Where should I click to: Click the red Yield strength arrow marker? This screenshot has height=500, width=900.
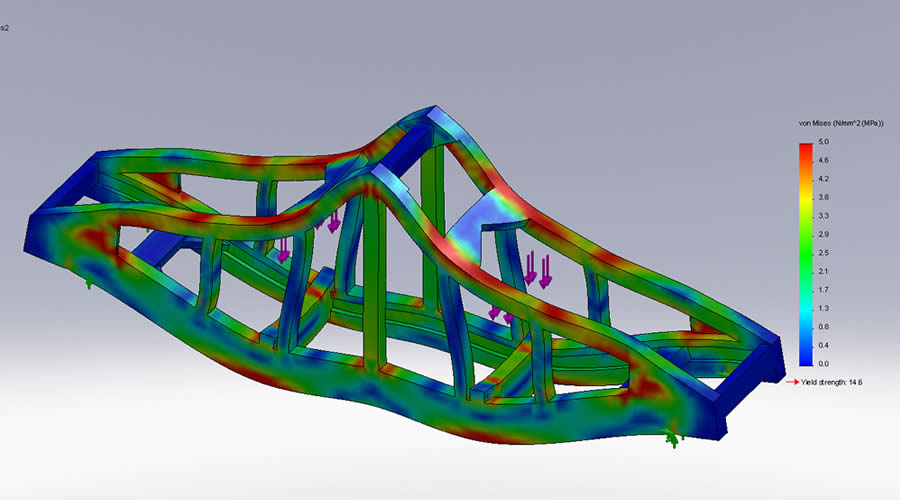click(790, 382)
